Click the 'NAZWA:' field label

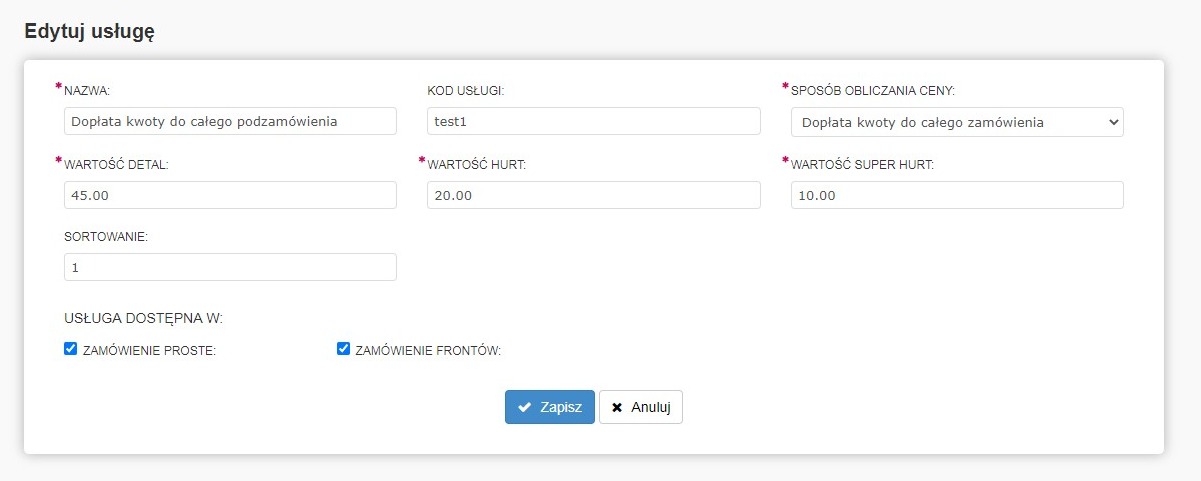[87, 91]
